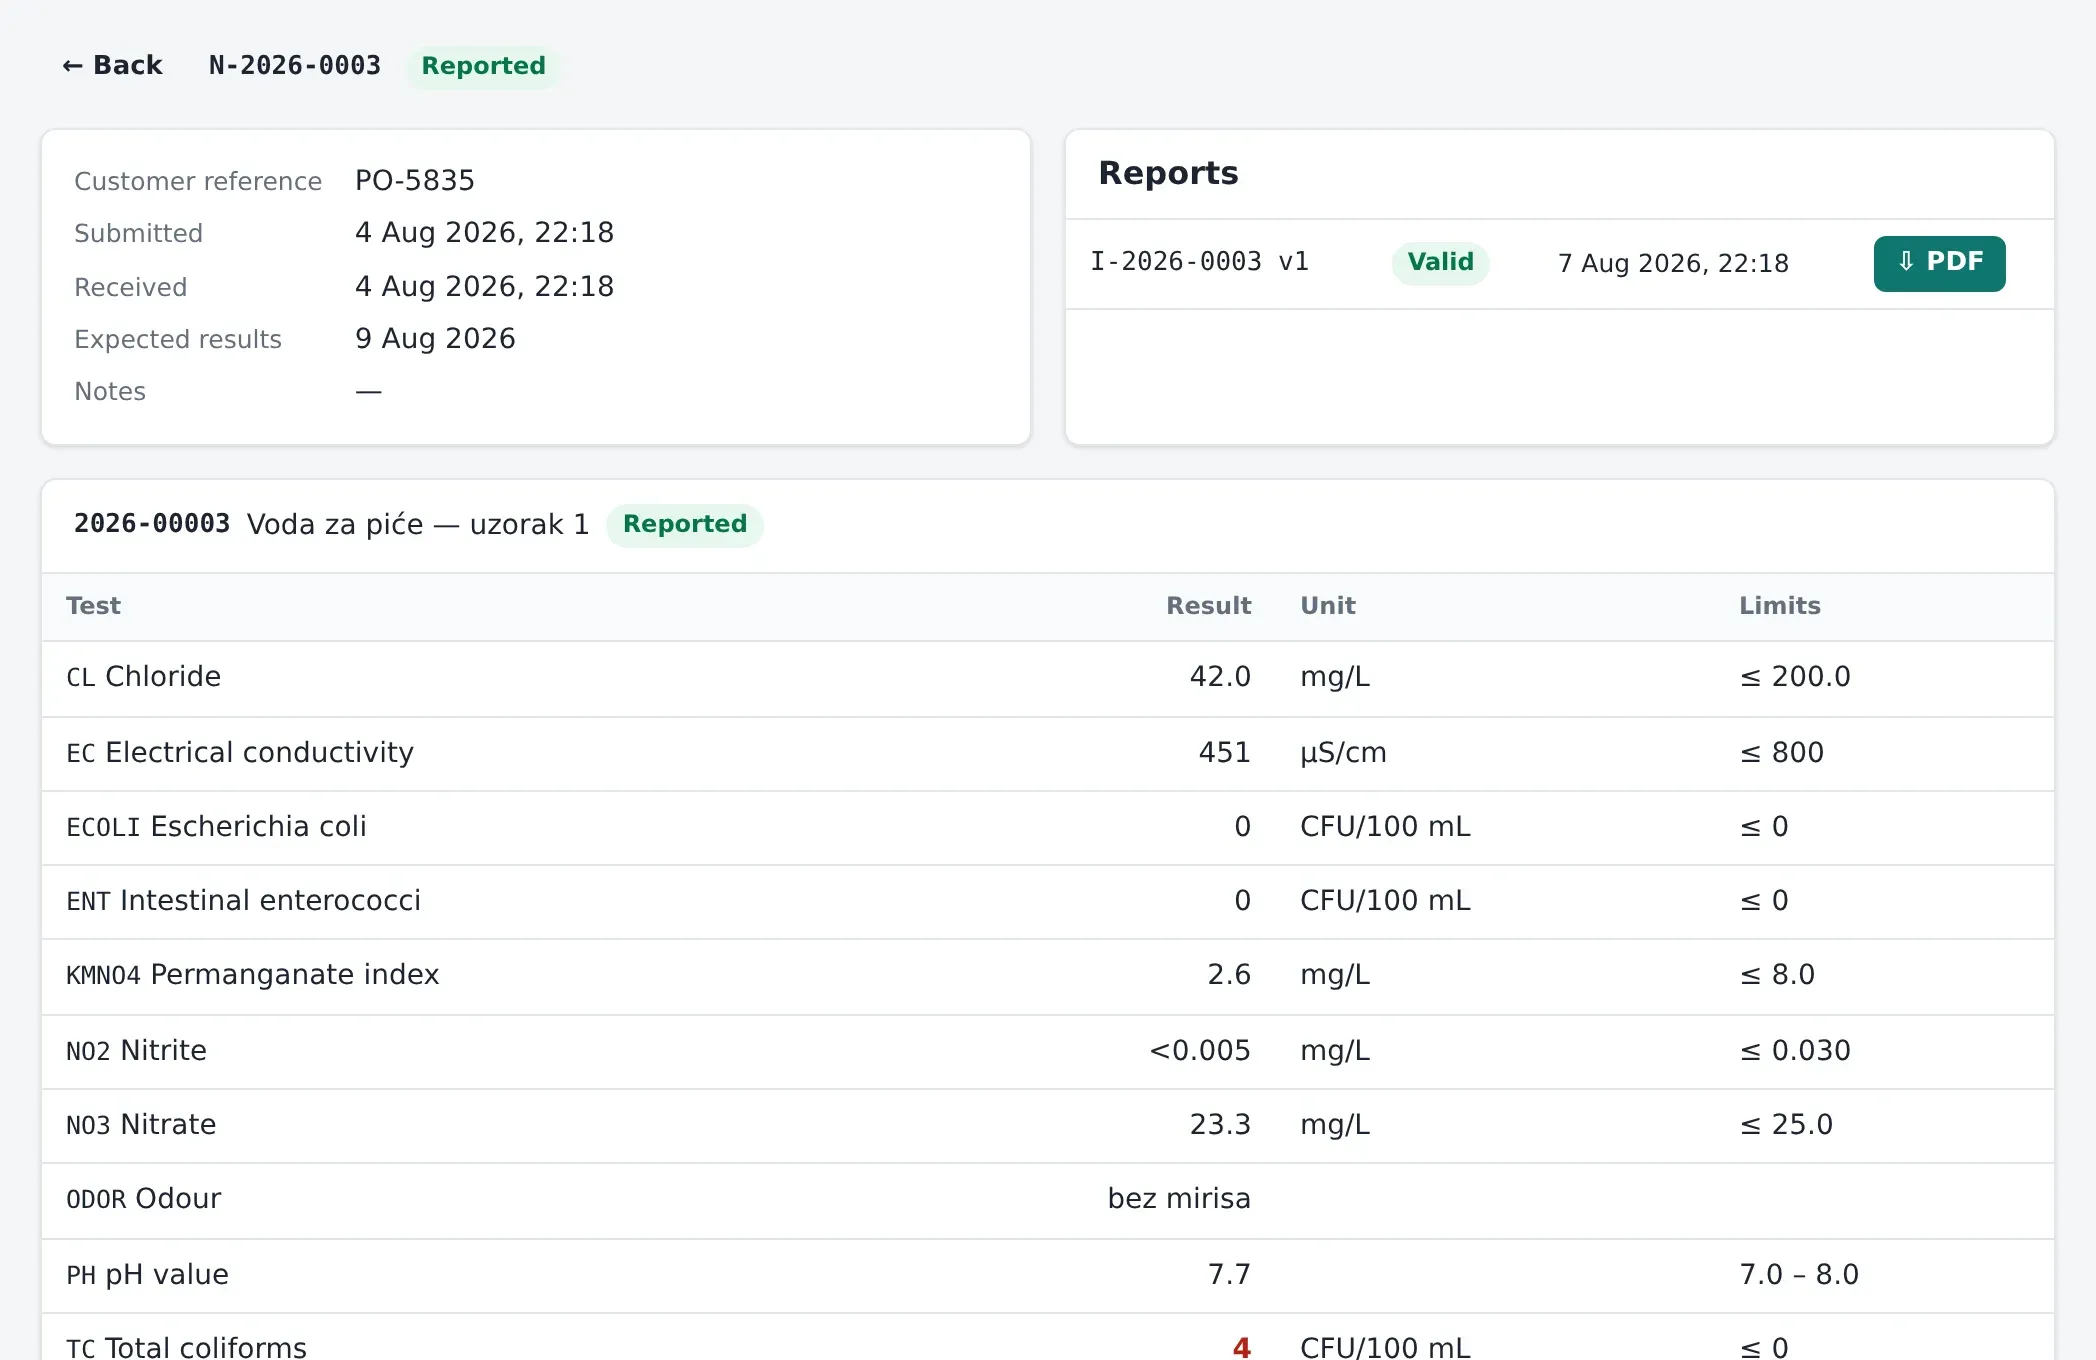
Task: Select sample name Voda za piće — uzorak 1
Action: [x=418, y=524]
